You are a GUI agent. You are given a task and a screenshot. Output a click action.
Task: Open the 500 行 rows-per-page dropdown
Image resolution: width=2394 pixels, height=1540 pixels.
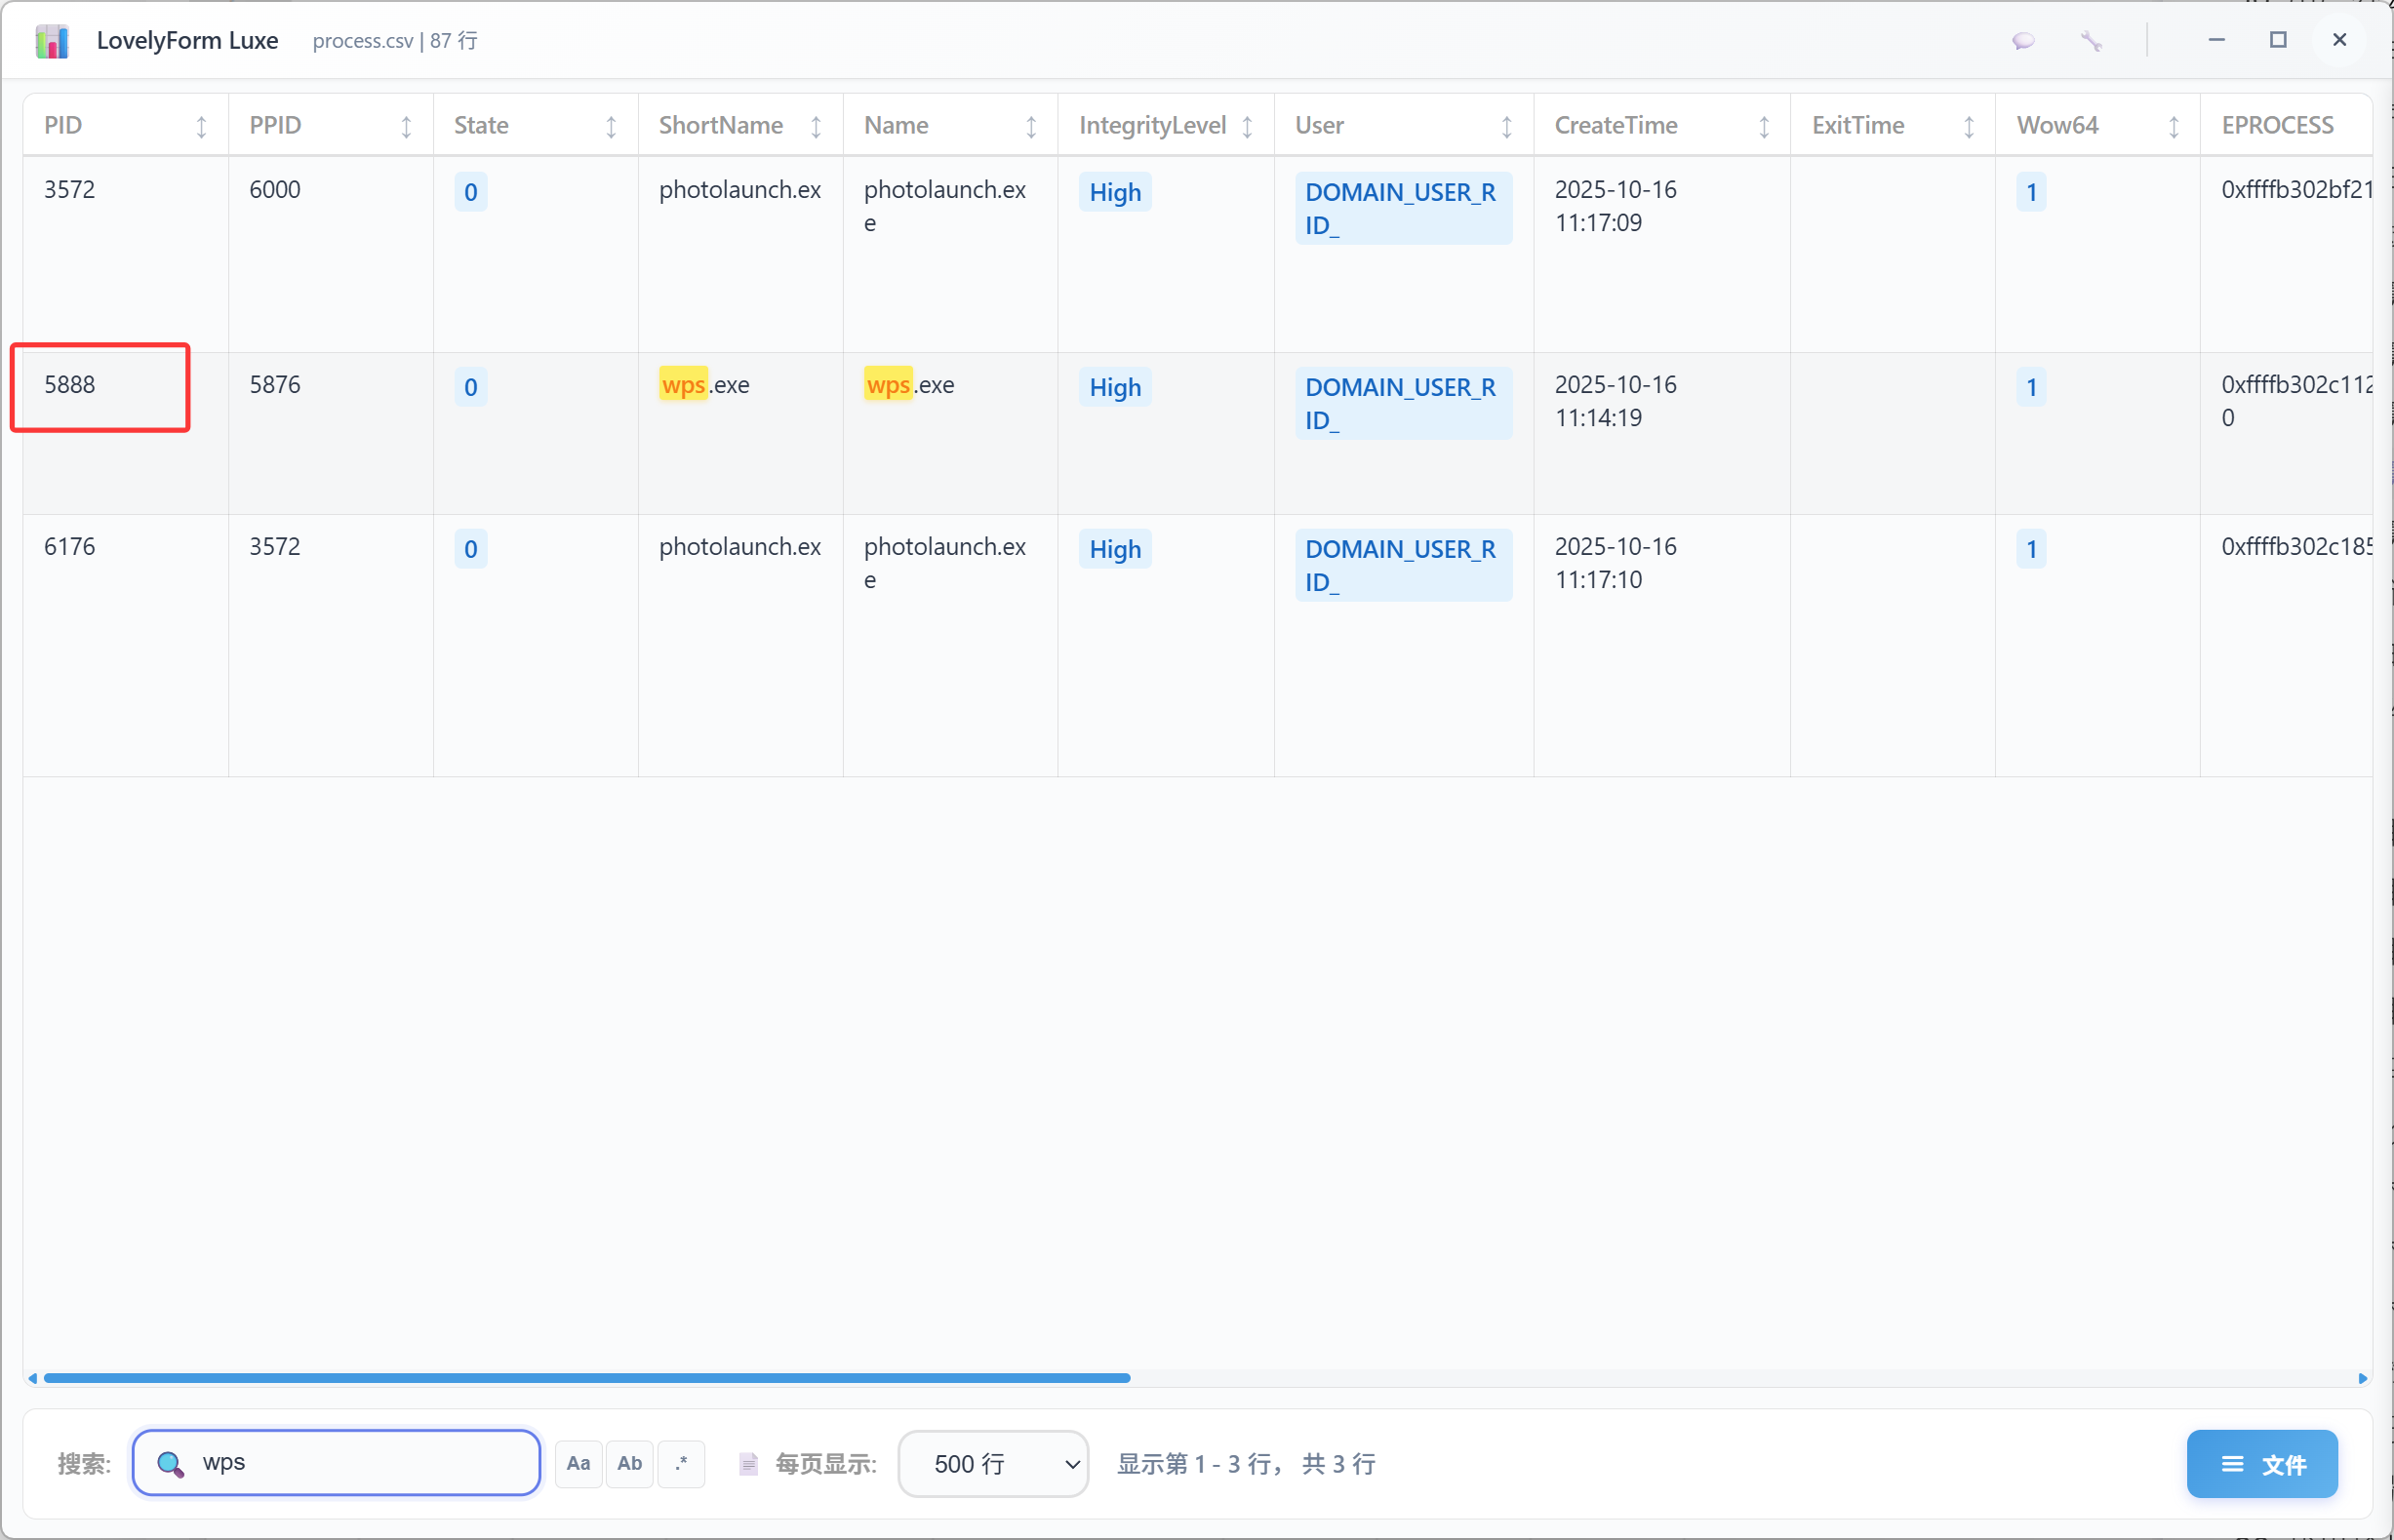pos(993,1464)
